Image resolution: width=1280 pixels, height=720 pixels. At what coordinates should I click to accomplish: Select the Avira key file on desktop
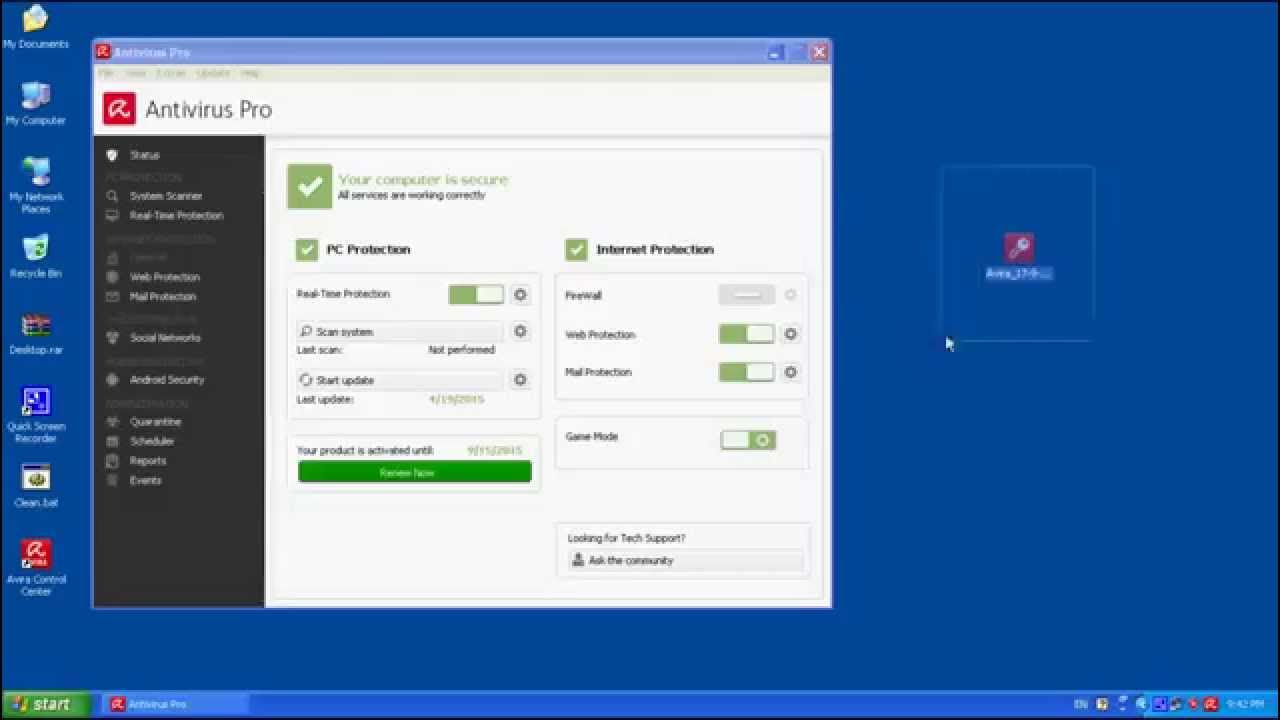coord(1018,256)
